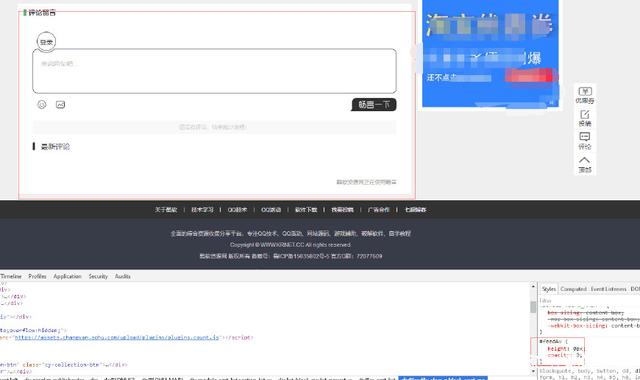Click the Elements panel scrollbar thumb
This screenshot has height=380, width=640.
(x=533, y=307)
